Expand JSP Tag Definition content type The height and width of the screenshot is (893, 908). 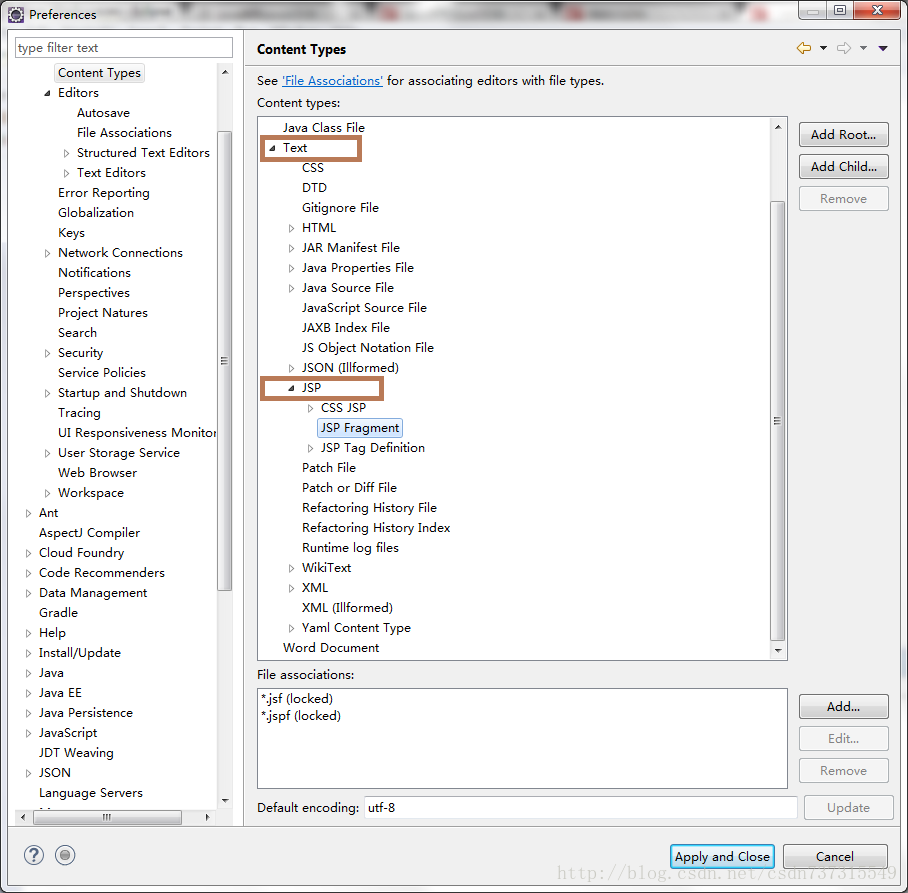pyautogui.click(x=310, y=448)
